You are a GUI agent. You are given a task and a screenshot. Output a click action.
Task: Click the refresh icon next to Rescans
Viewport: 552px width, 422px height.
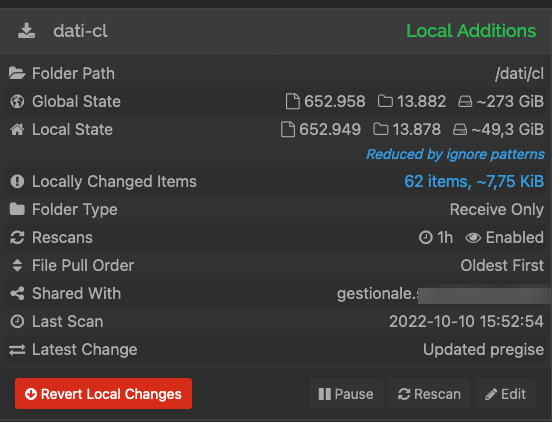(x=17, y=237)
